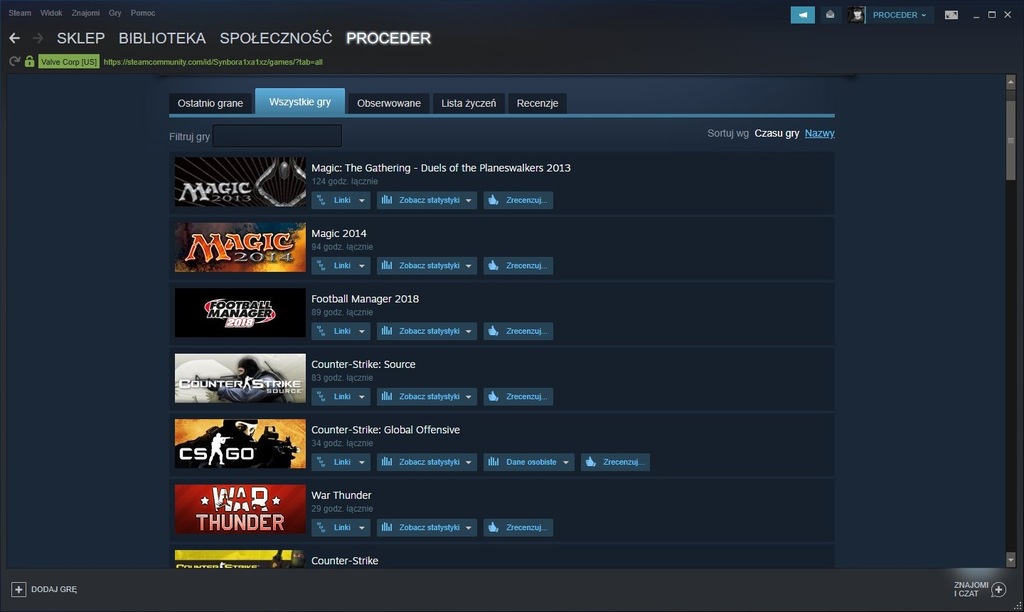The width and height of the screenshot is (1024, 612).
Task: Reload the page with refresh icon
Action: [x=14, y=61]
